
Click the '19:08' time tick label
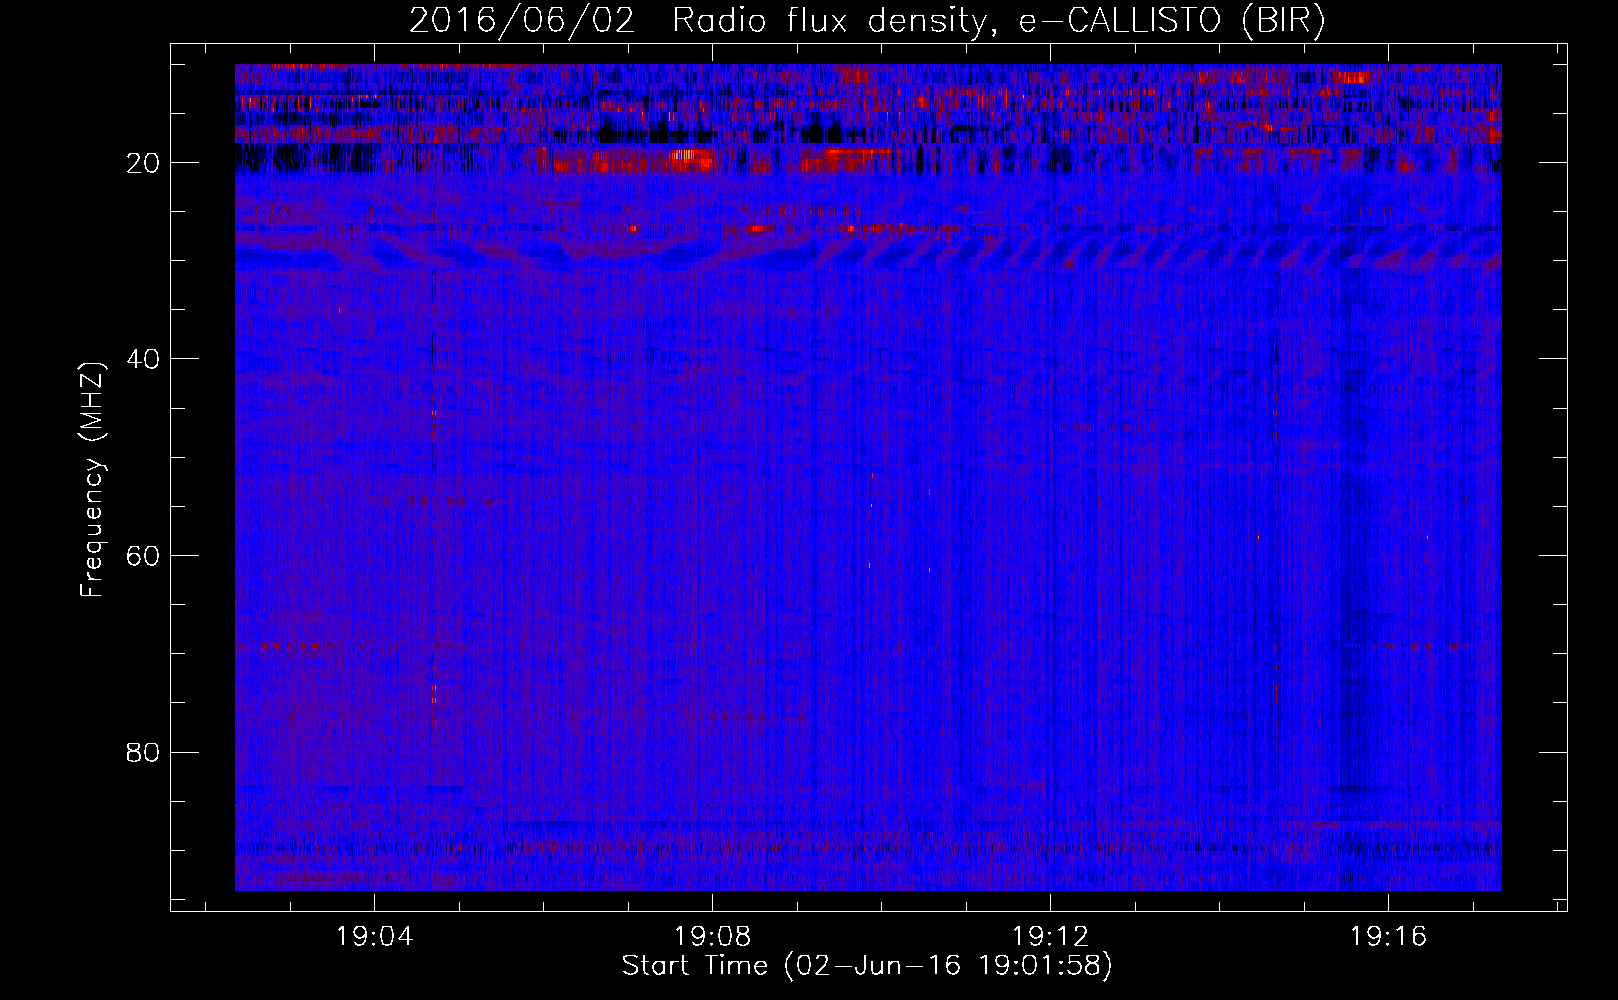pyautogui.click(x=712, y=937)
